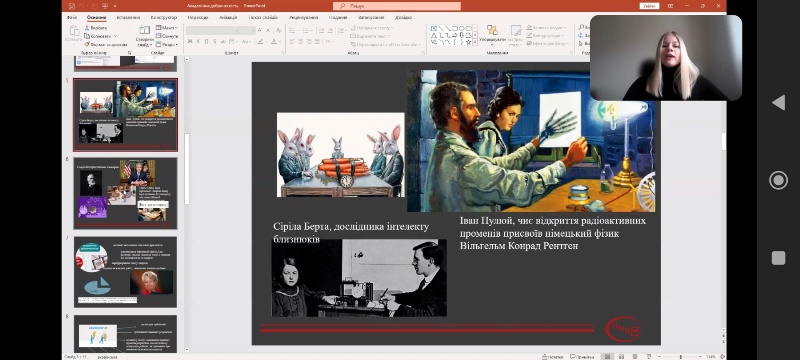Select the star shape in the shapes gallery
The image size is (800, 360).
pos(468,42)
